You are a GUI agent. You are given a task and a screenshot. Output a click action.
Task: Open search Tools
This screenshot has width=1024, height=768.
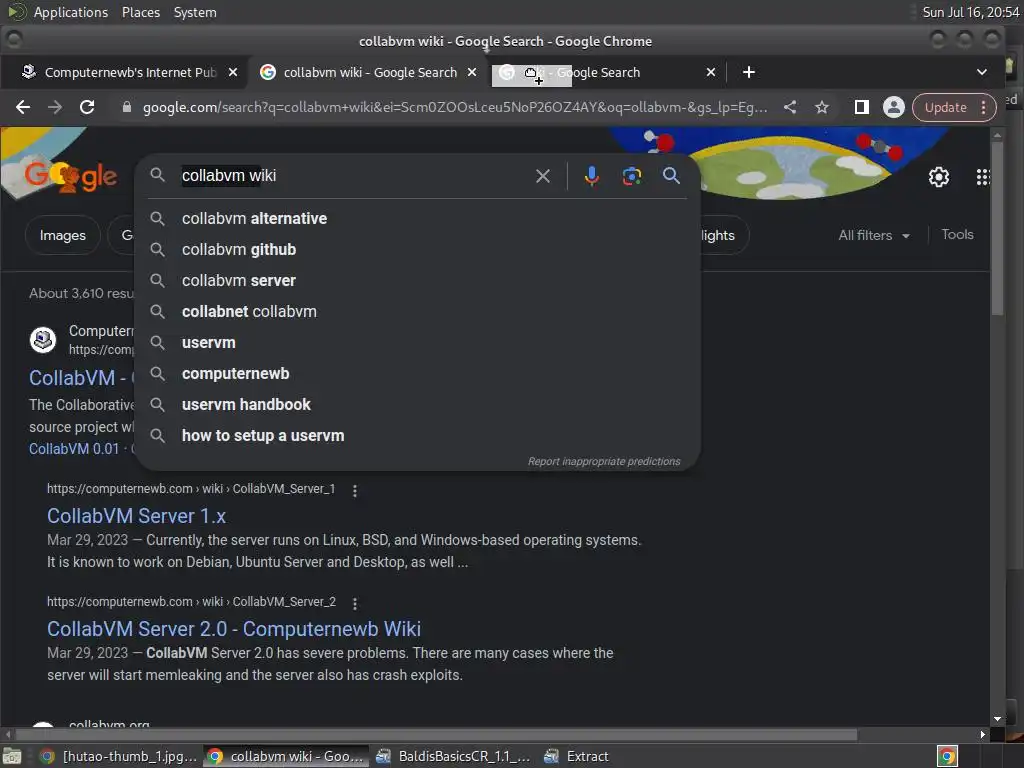click(x=957, y=234)
